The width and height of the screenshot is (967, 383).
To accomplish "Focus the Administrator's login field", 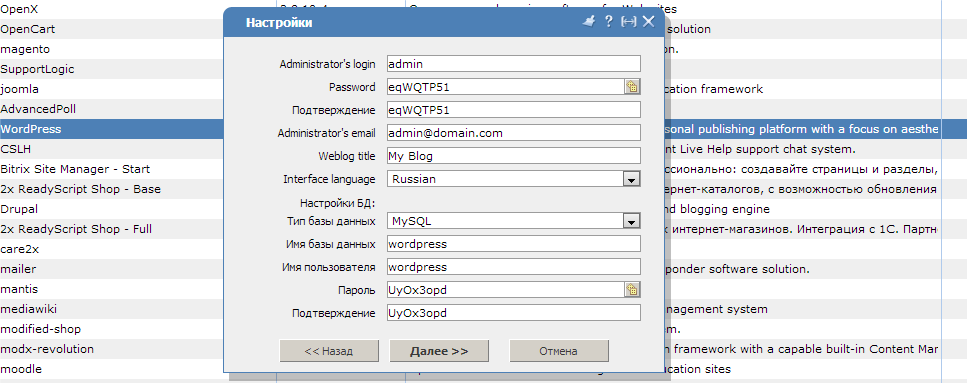I will point(514,64).
